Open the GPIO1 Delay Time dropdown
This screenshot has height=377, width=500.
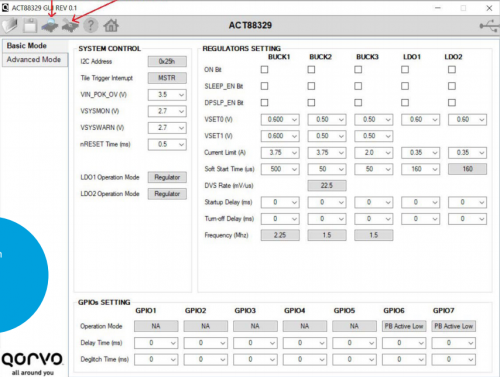[x=156, y=343]
